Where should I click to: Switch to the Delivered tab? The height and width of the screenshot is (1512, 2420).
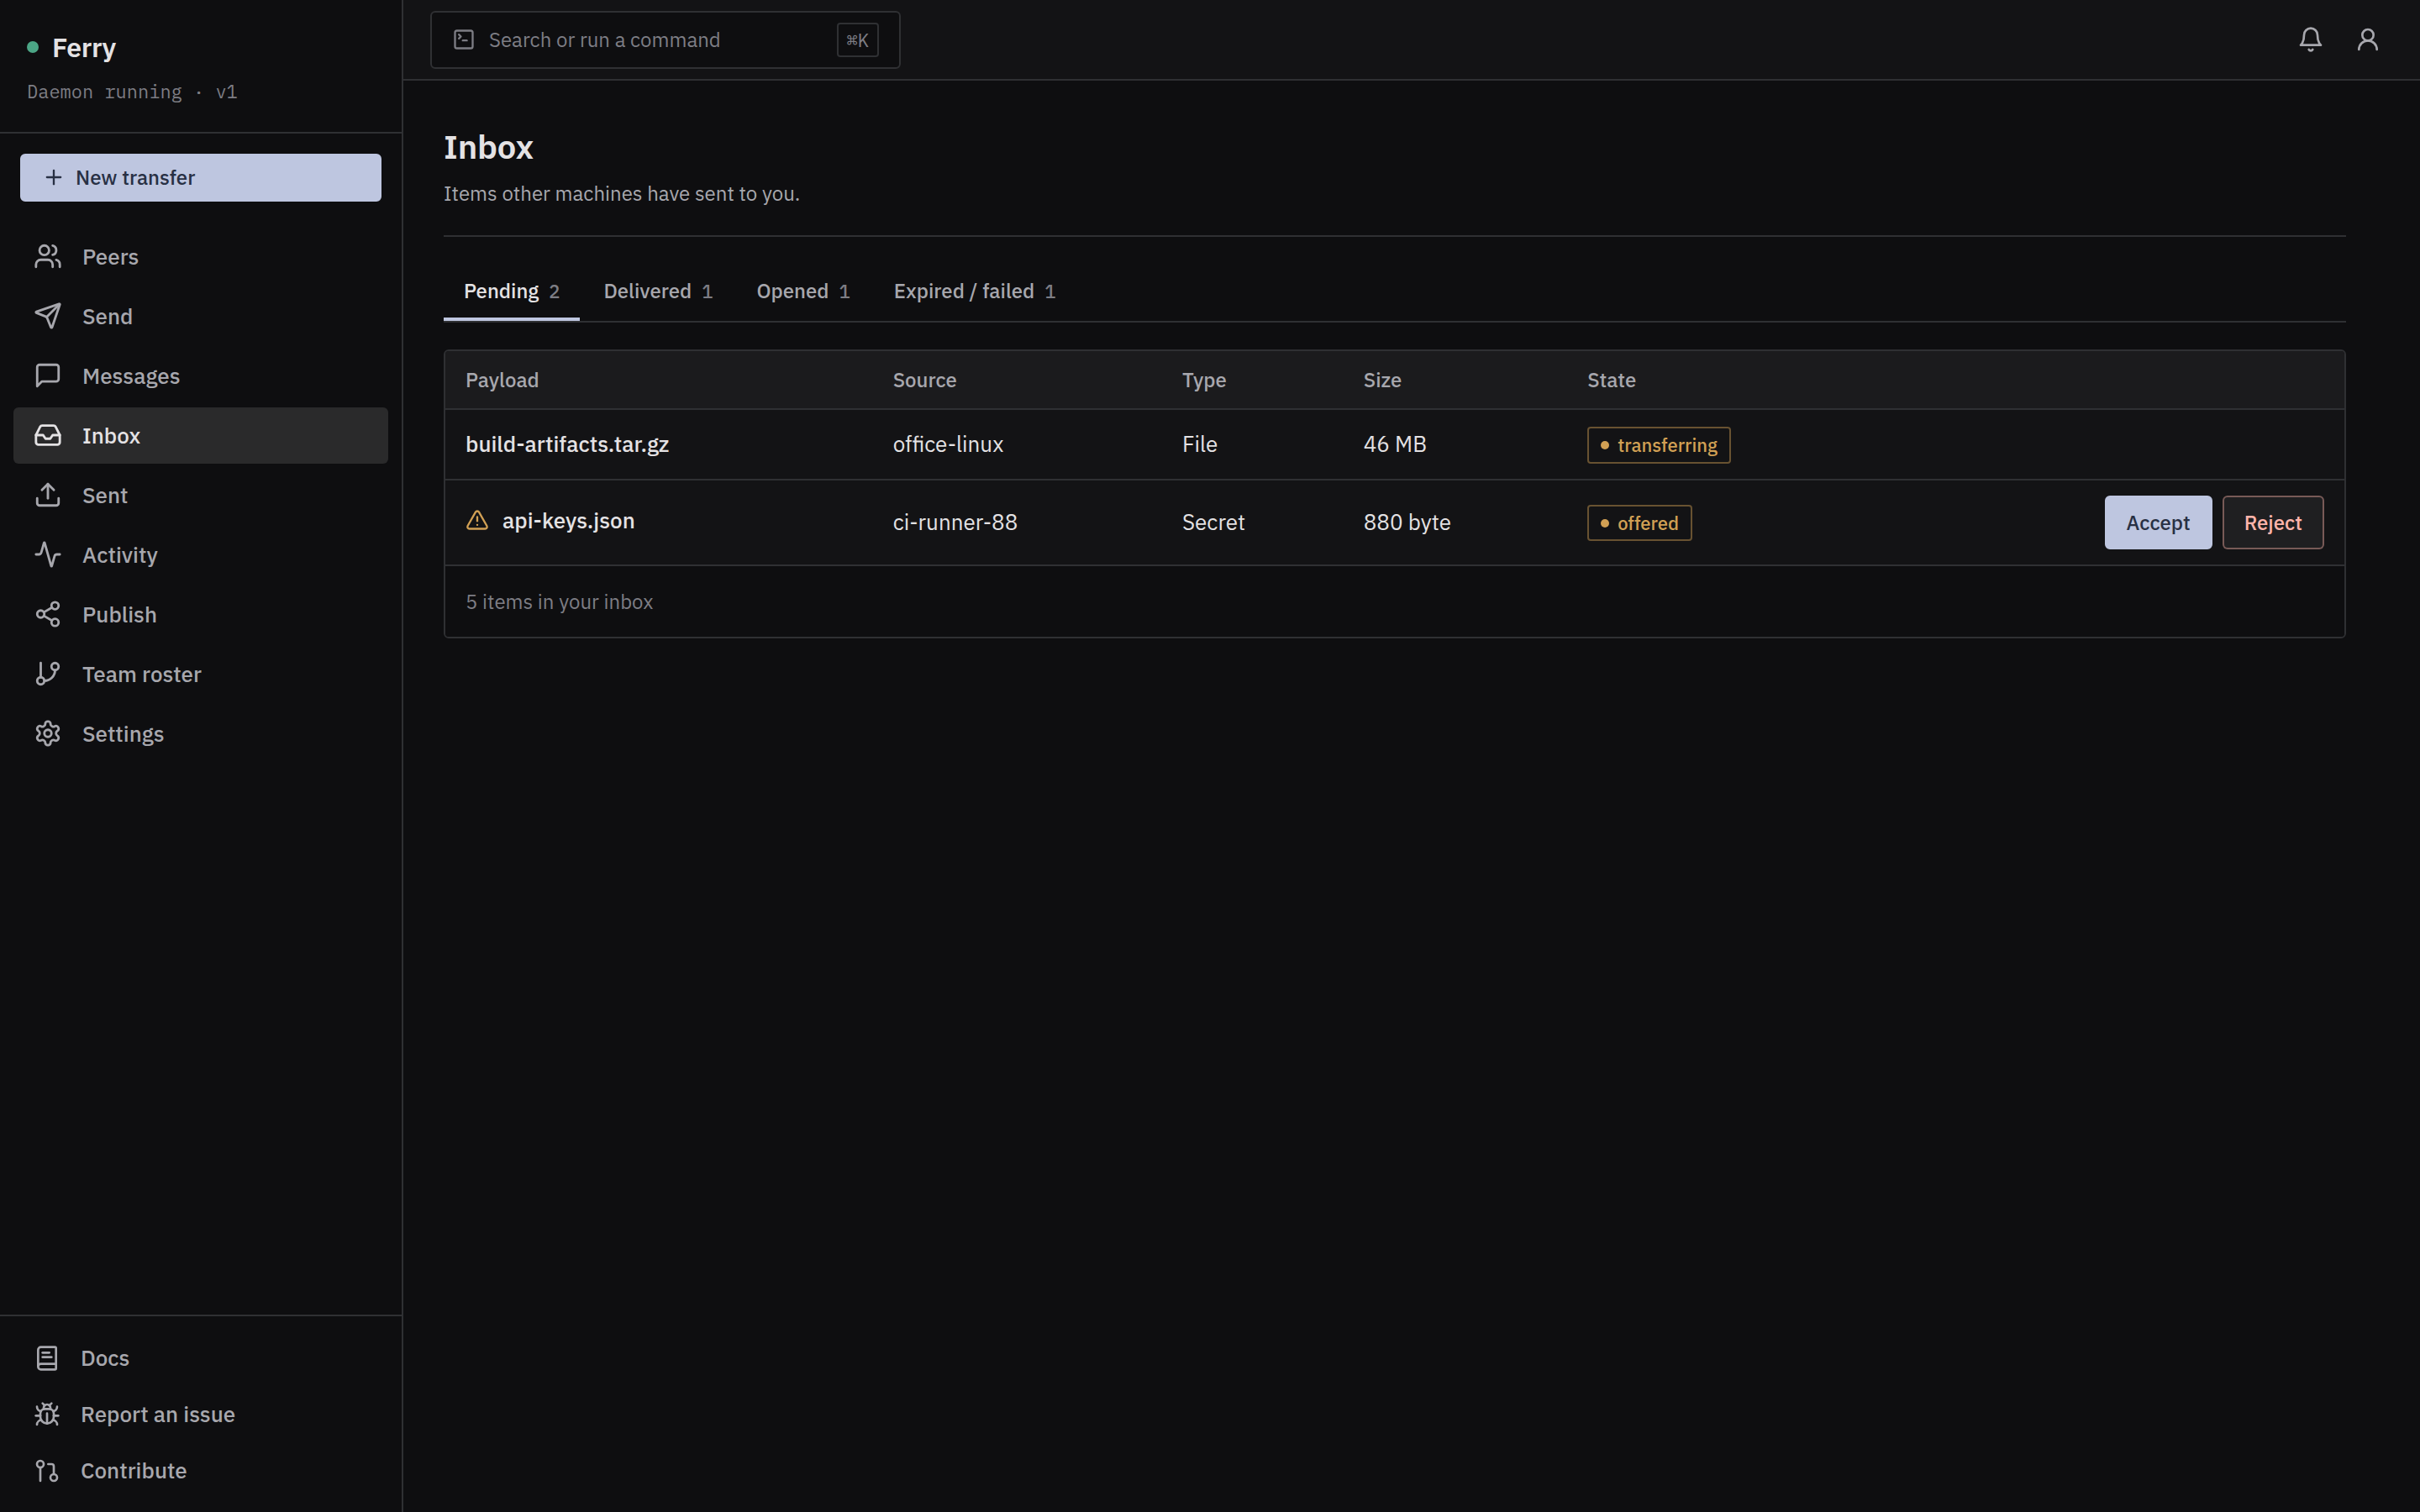click(x=657, y=291)
